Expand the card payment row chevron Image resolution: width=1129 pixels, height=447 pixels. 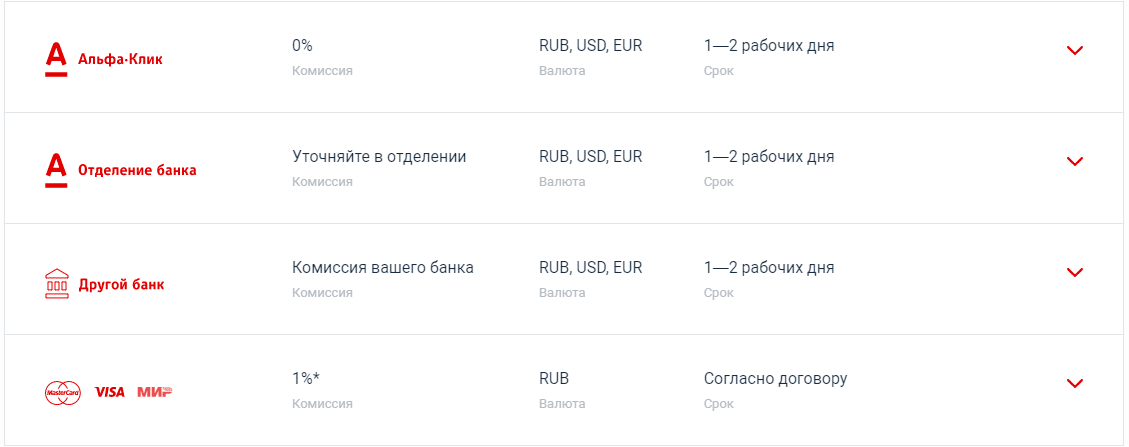pos(1075,384)
